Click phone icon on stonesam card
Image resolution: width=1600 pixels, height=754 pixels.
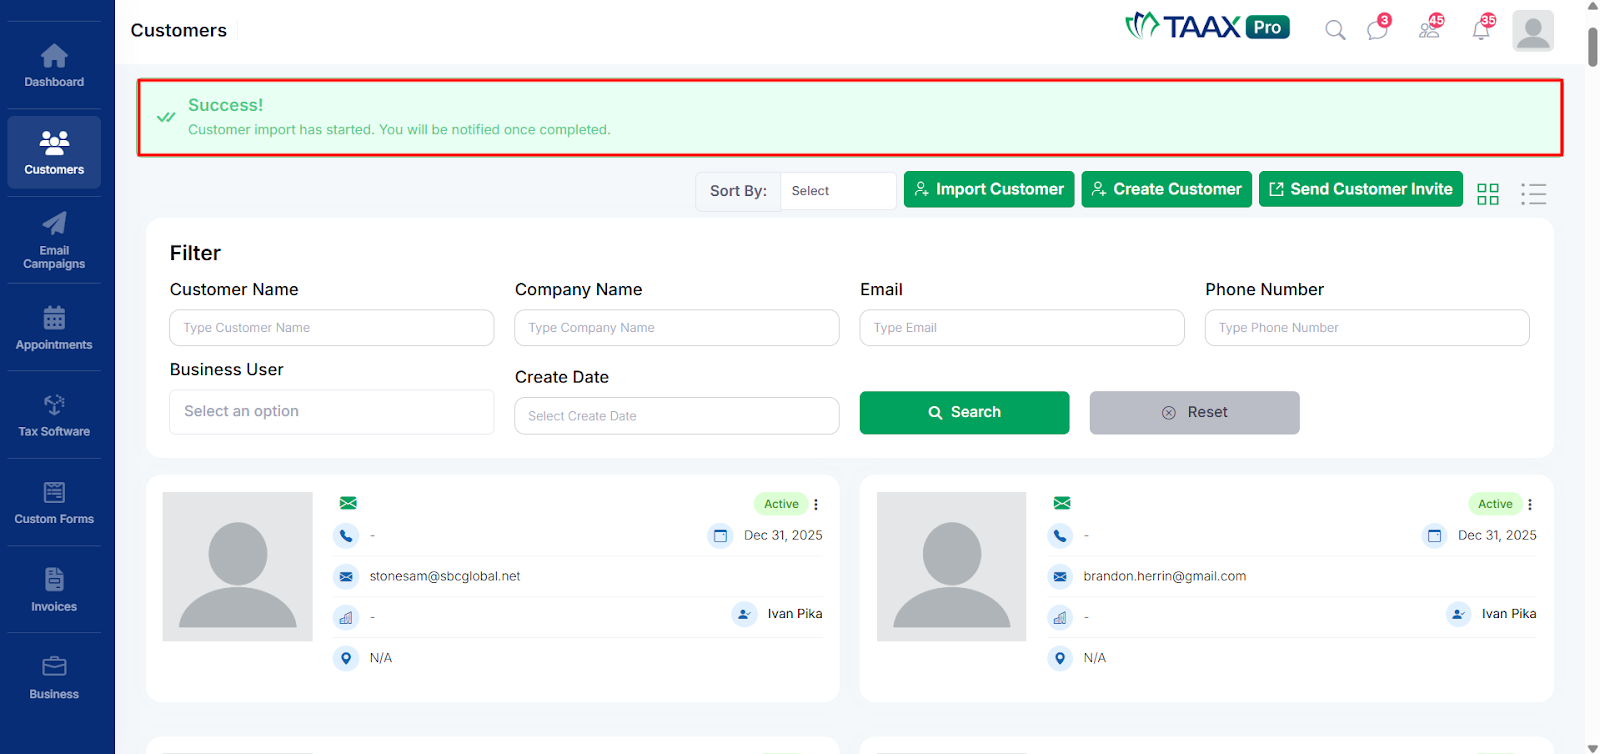(x=346, y=536)
